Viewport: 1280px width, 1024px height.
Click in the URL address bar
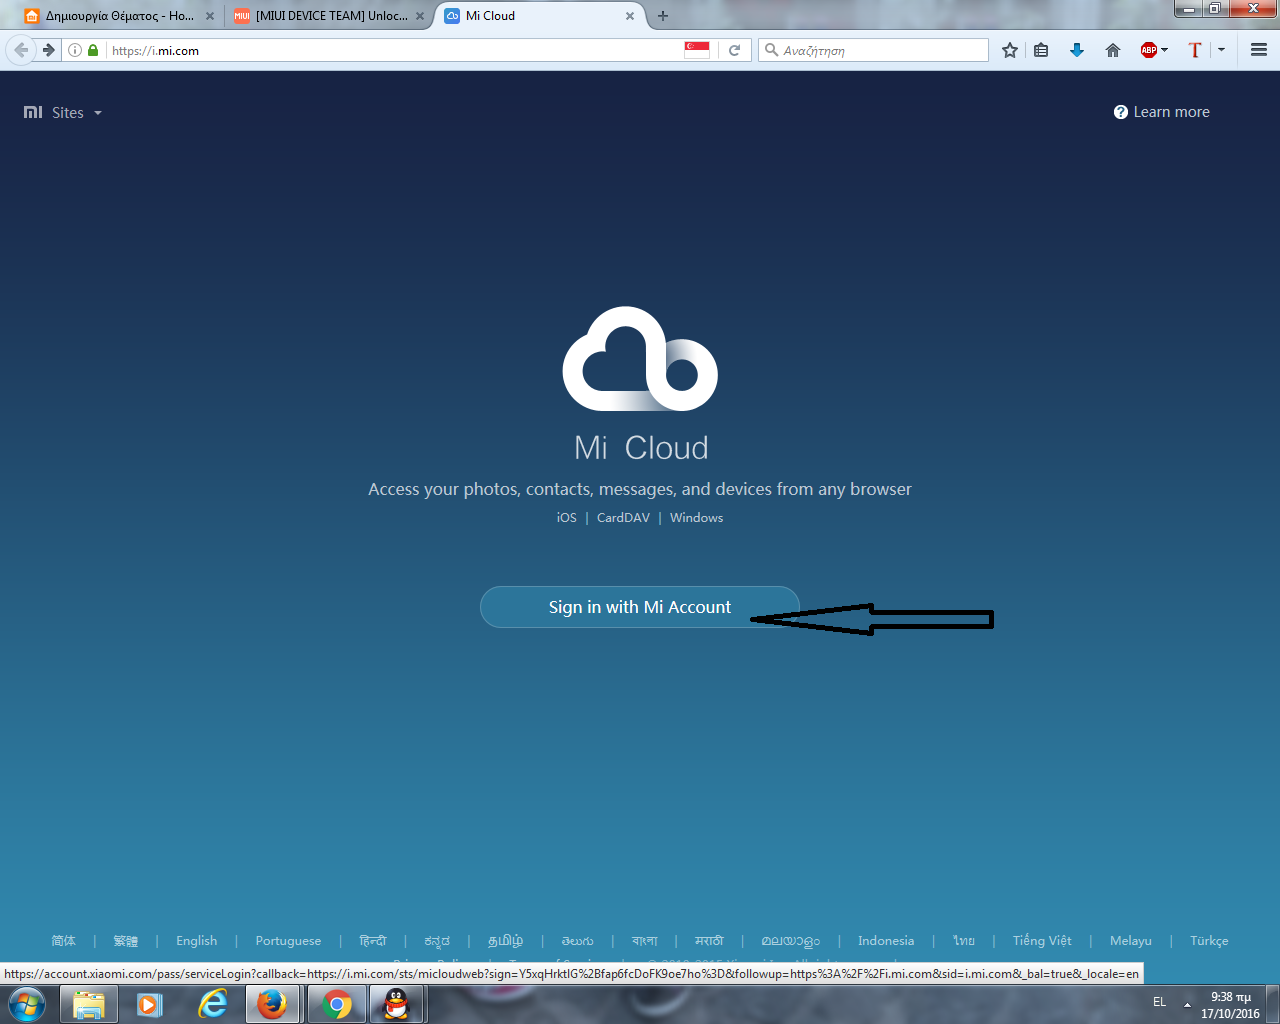[x=390, y=50]
